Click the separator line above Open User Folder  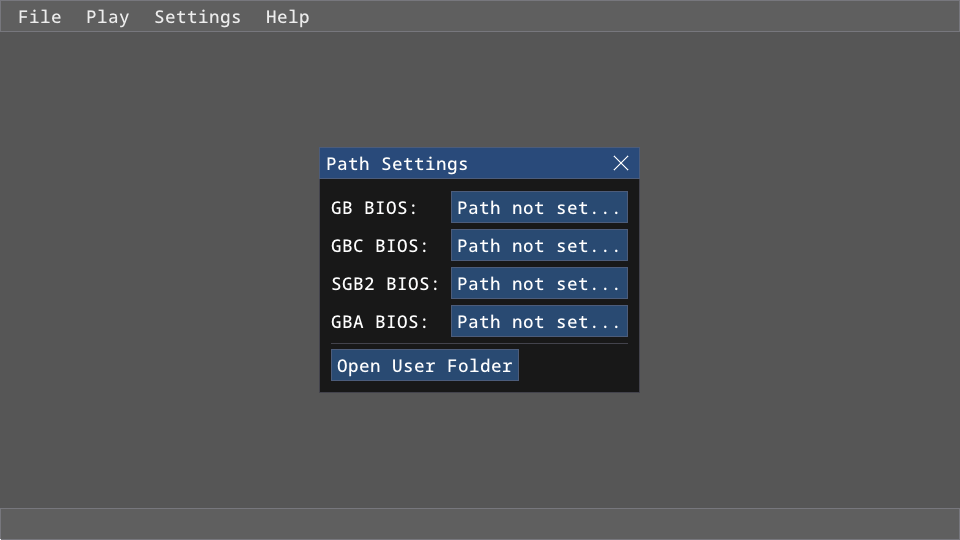(480, 344)
